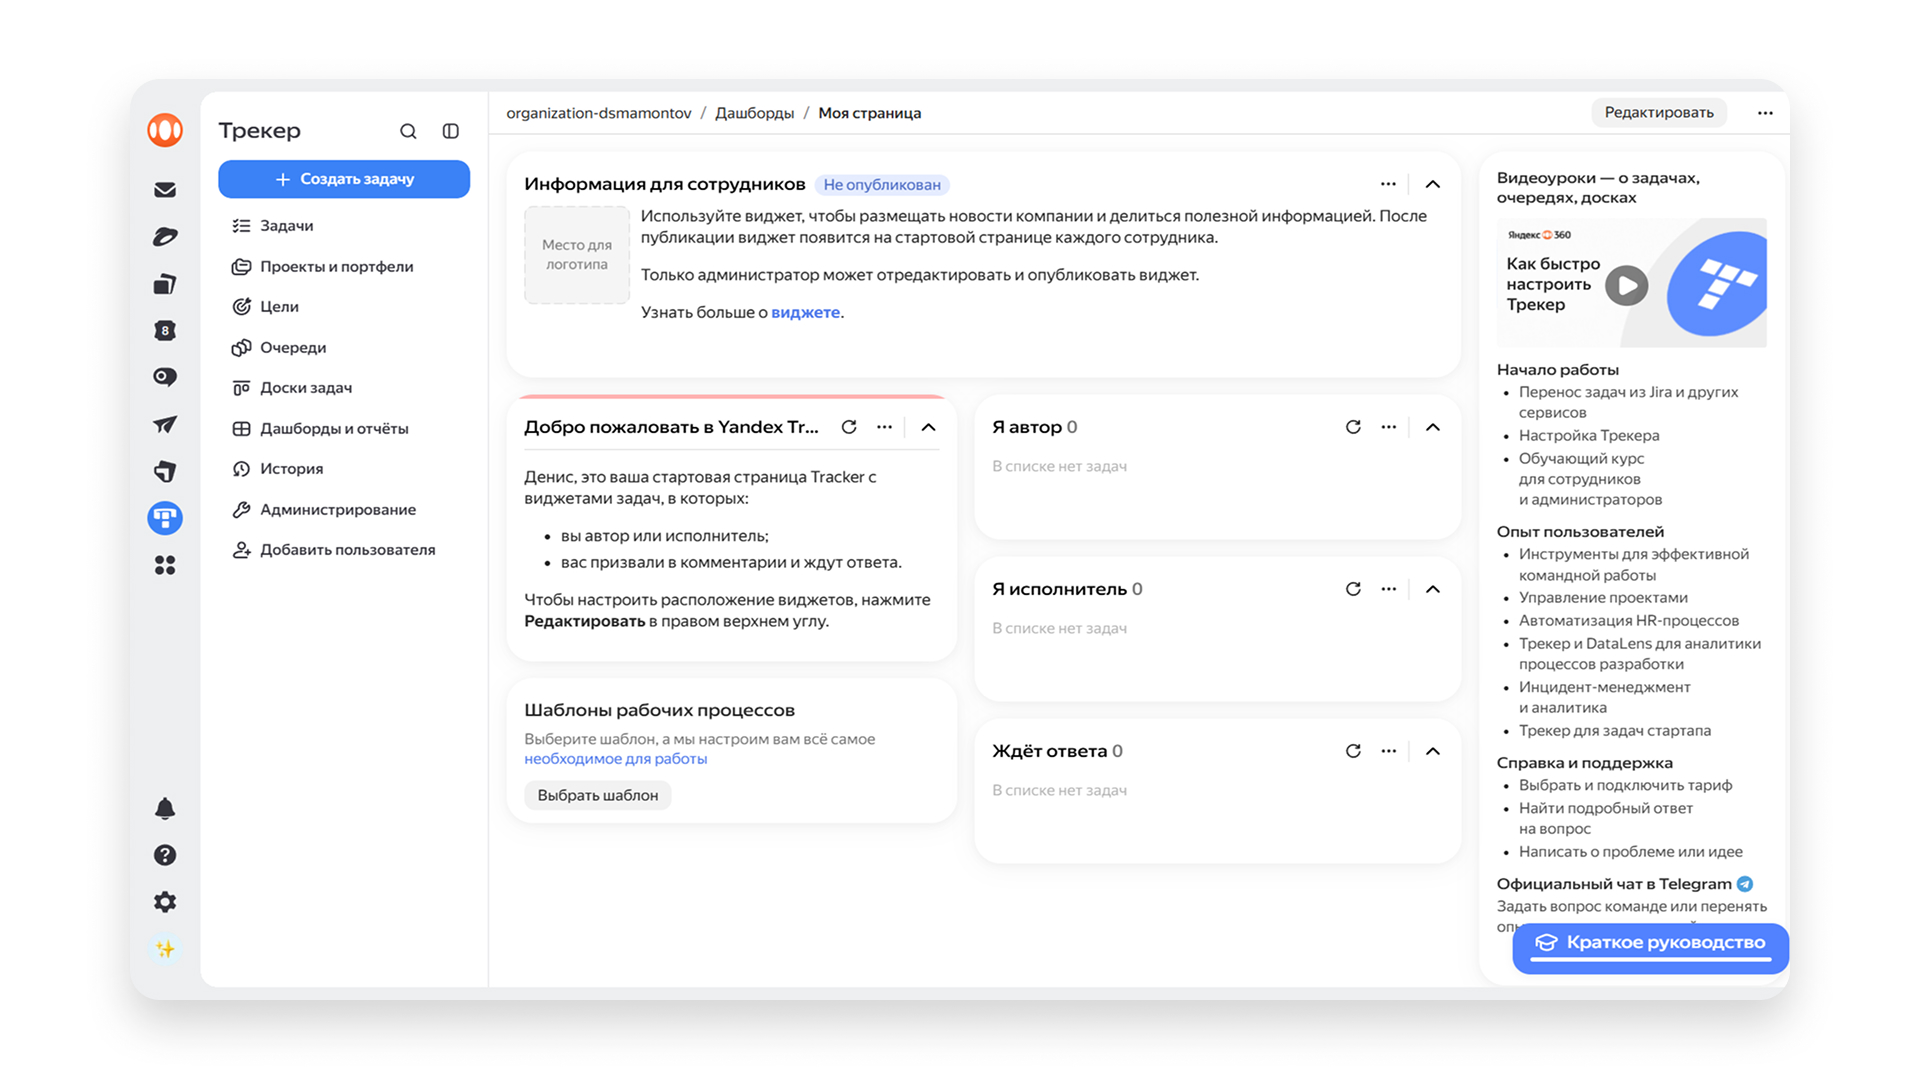Open the AI sparkles assistant icon
Screen dimensions: 1920x1080
[x=165, y=948]
